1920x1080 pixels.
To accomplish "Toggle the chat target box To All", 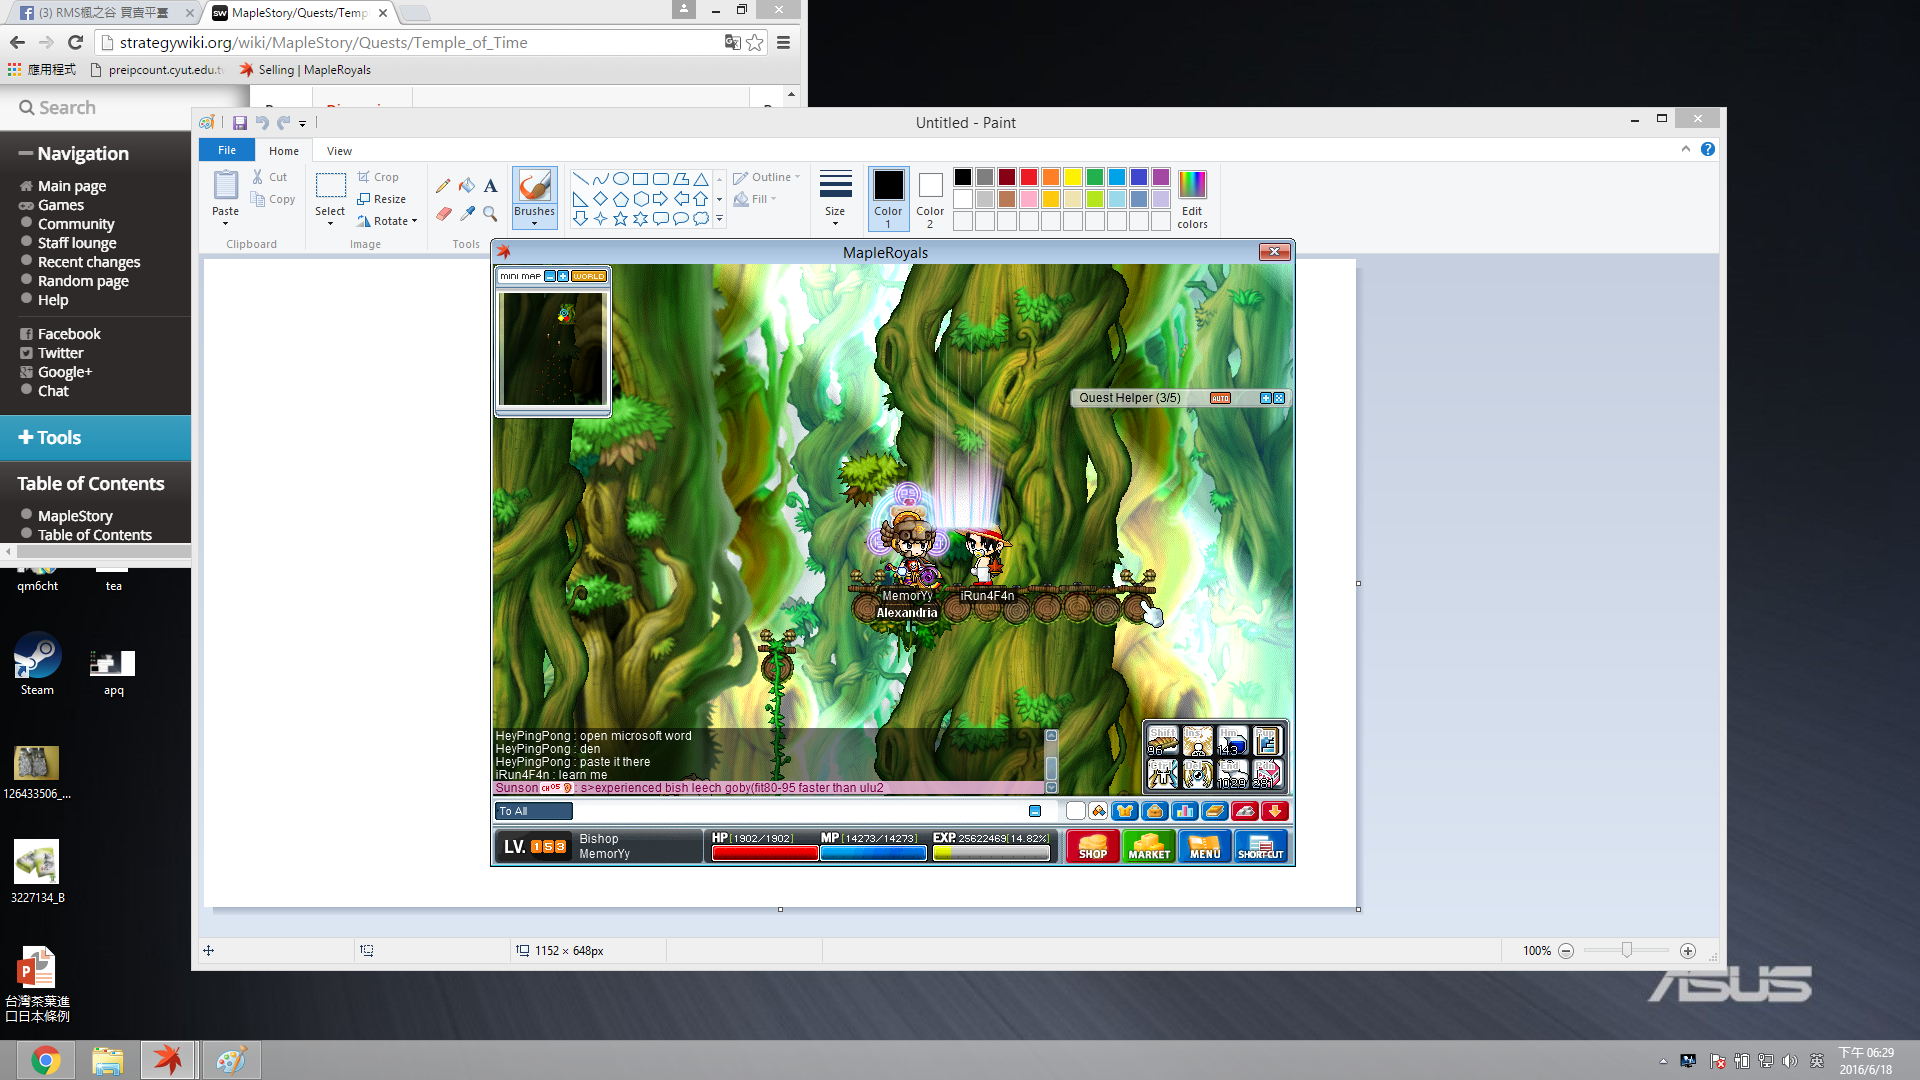I will pos(534,811).
